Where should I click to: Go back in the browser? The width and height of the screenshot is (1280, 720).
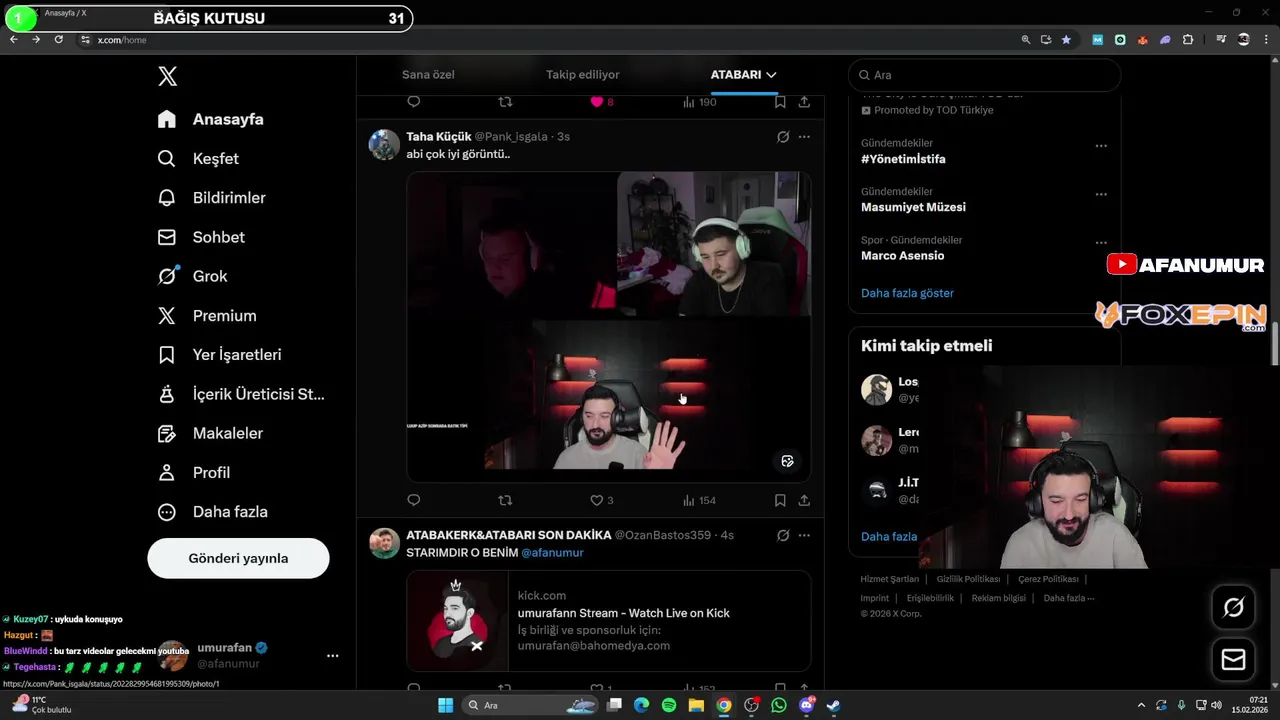[14, 40]
